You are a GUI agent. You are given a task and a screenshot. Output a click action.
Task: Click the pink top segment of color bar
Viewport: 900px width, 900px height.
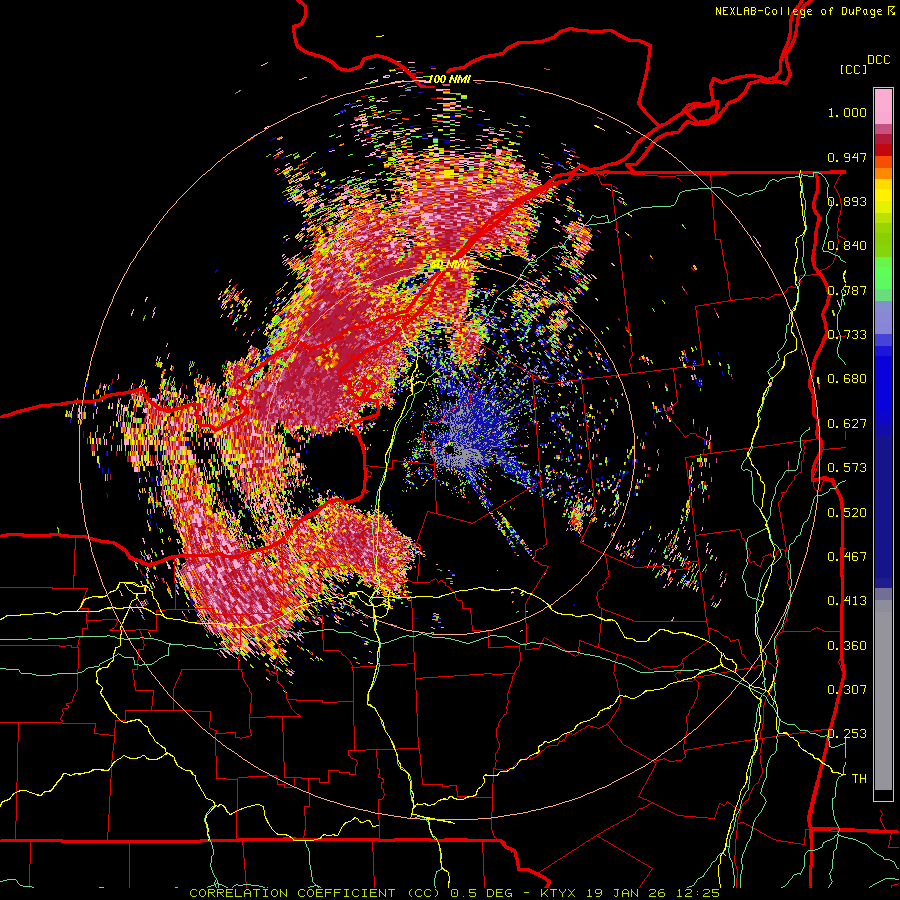883,107
